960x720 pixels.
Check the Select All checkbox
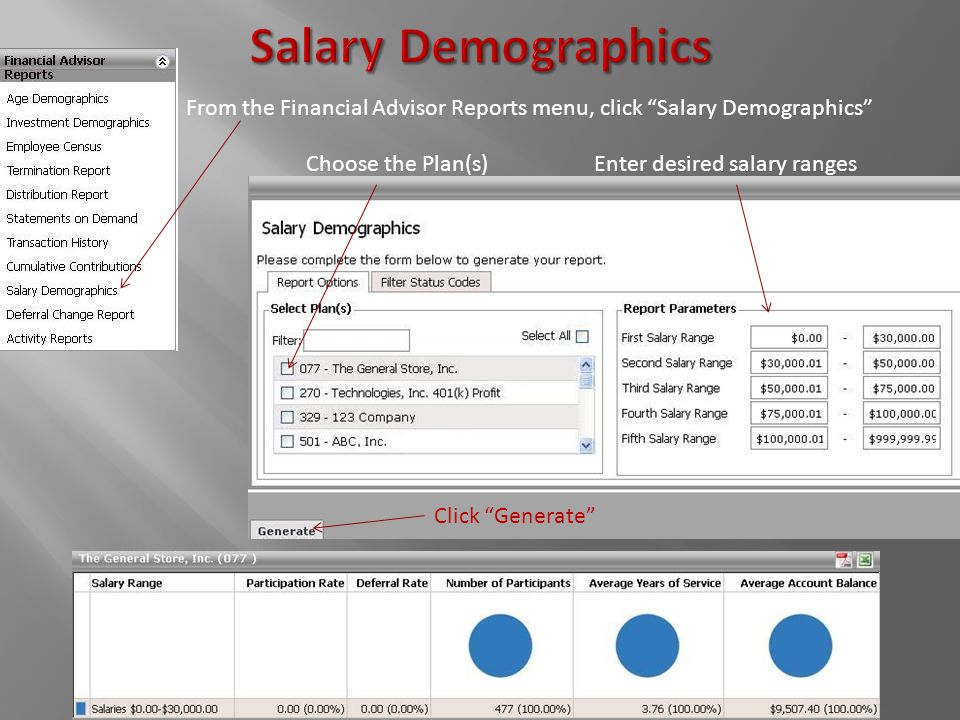582,336
